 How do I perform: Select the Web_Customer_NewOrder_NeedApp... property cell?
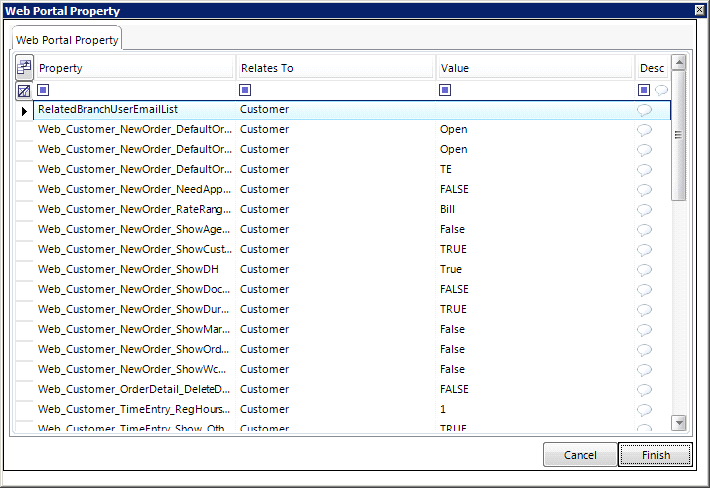[x=135, y=189]
